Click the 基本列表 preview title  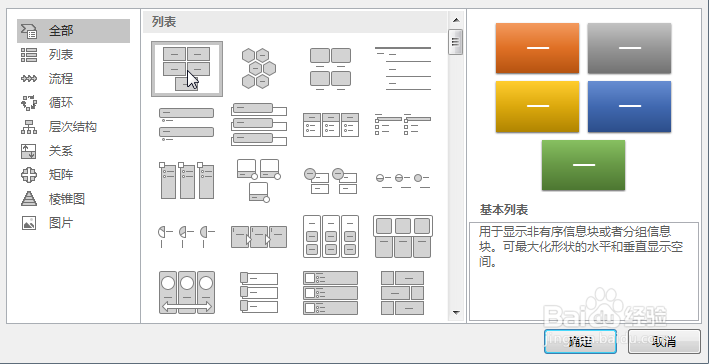pyautogui.click(x=504, y=210)
